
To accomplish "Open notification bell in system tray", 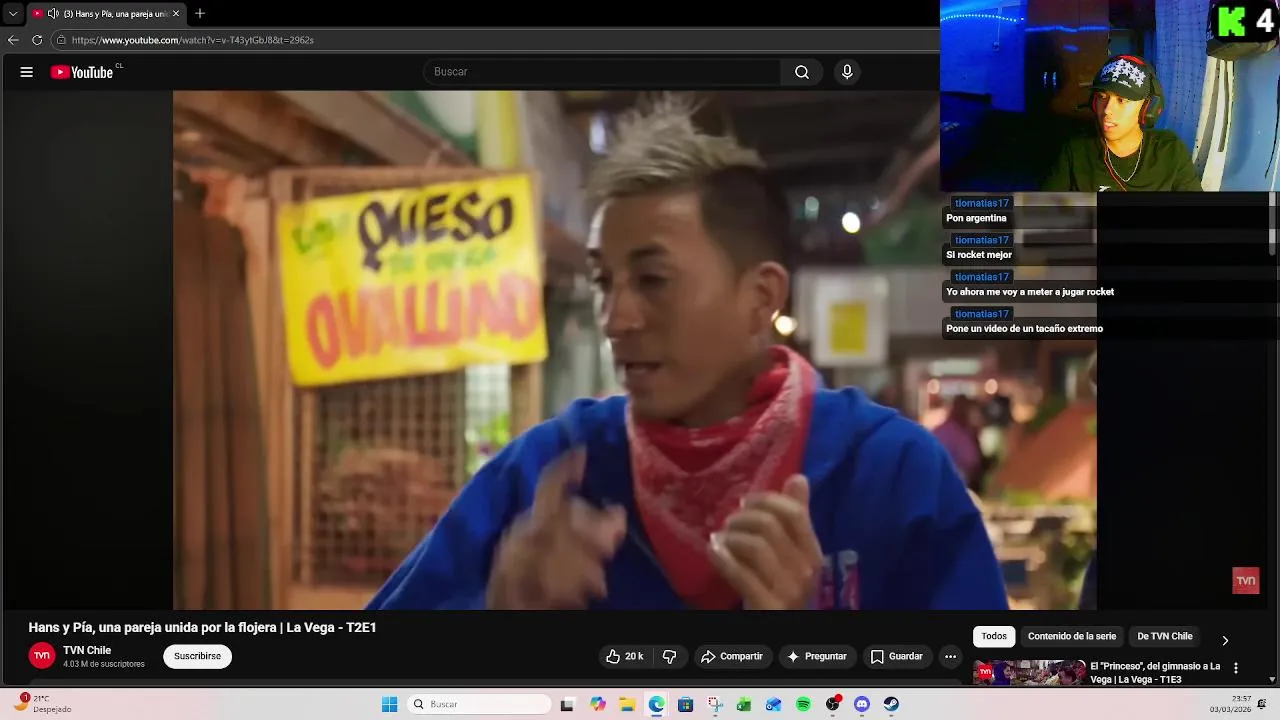I will pyautogui.click(x=1261, y=704).
